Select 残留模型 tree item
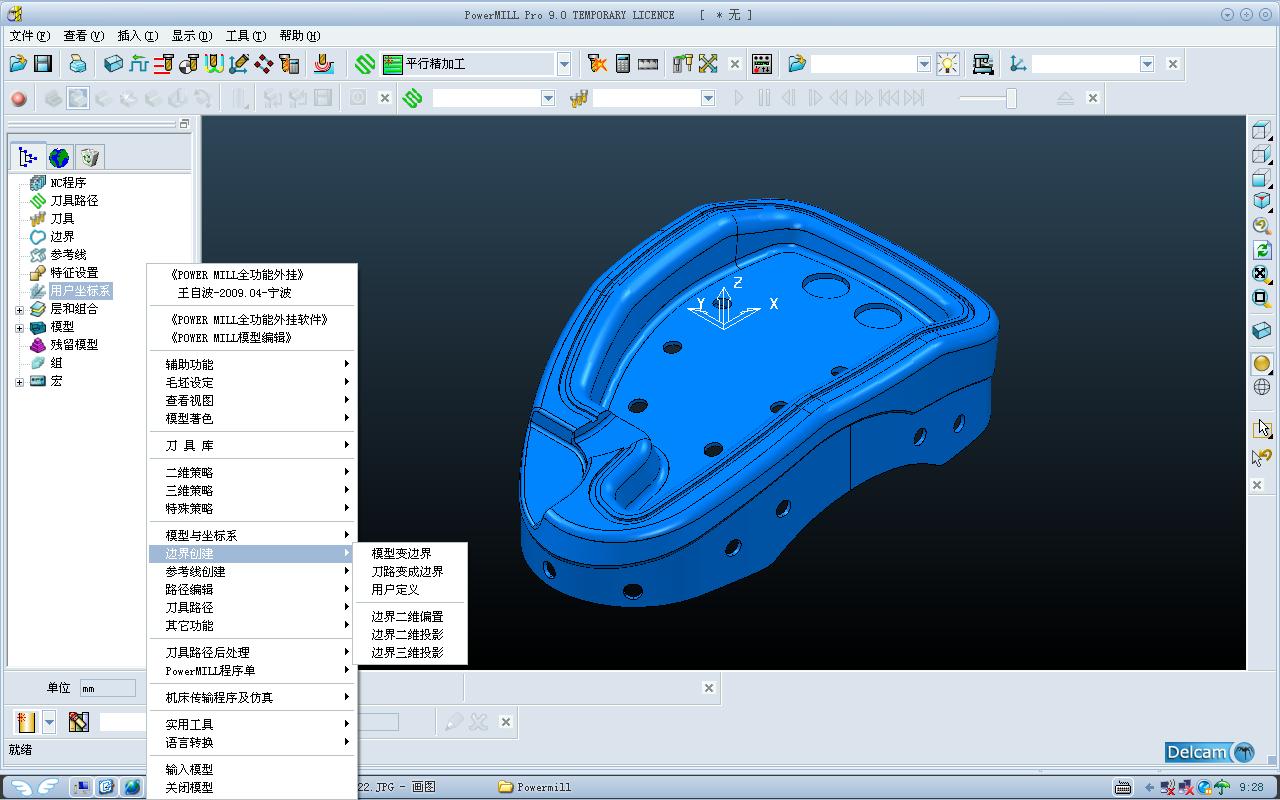 pyautogui.click(x=74, y=345)
